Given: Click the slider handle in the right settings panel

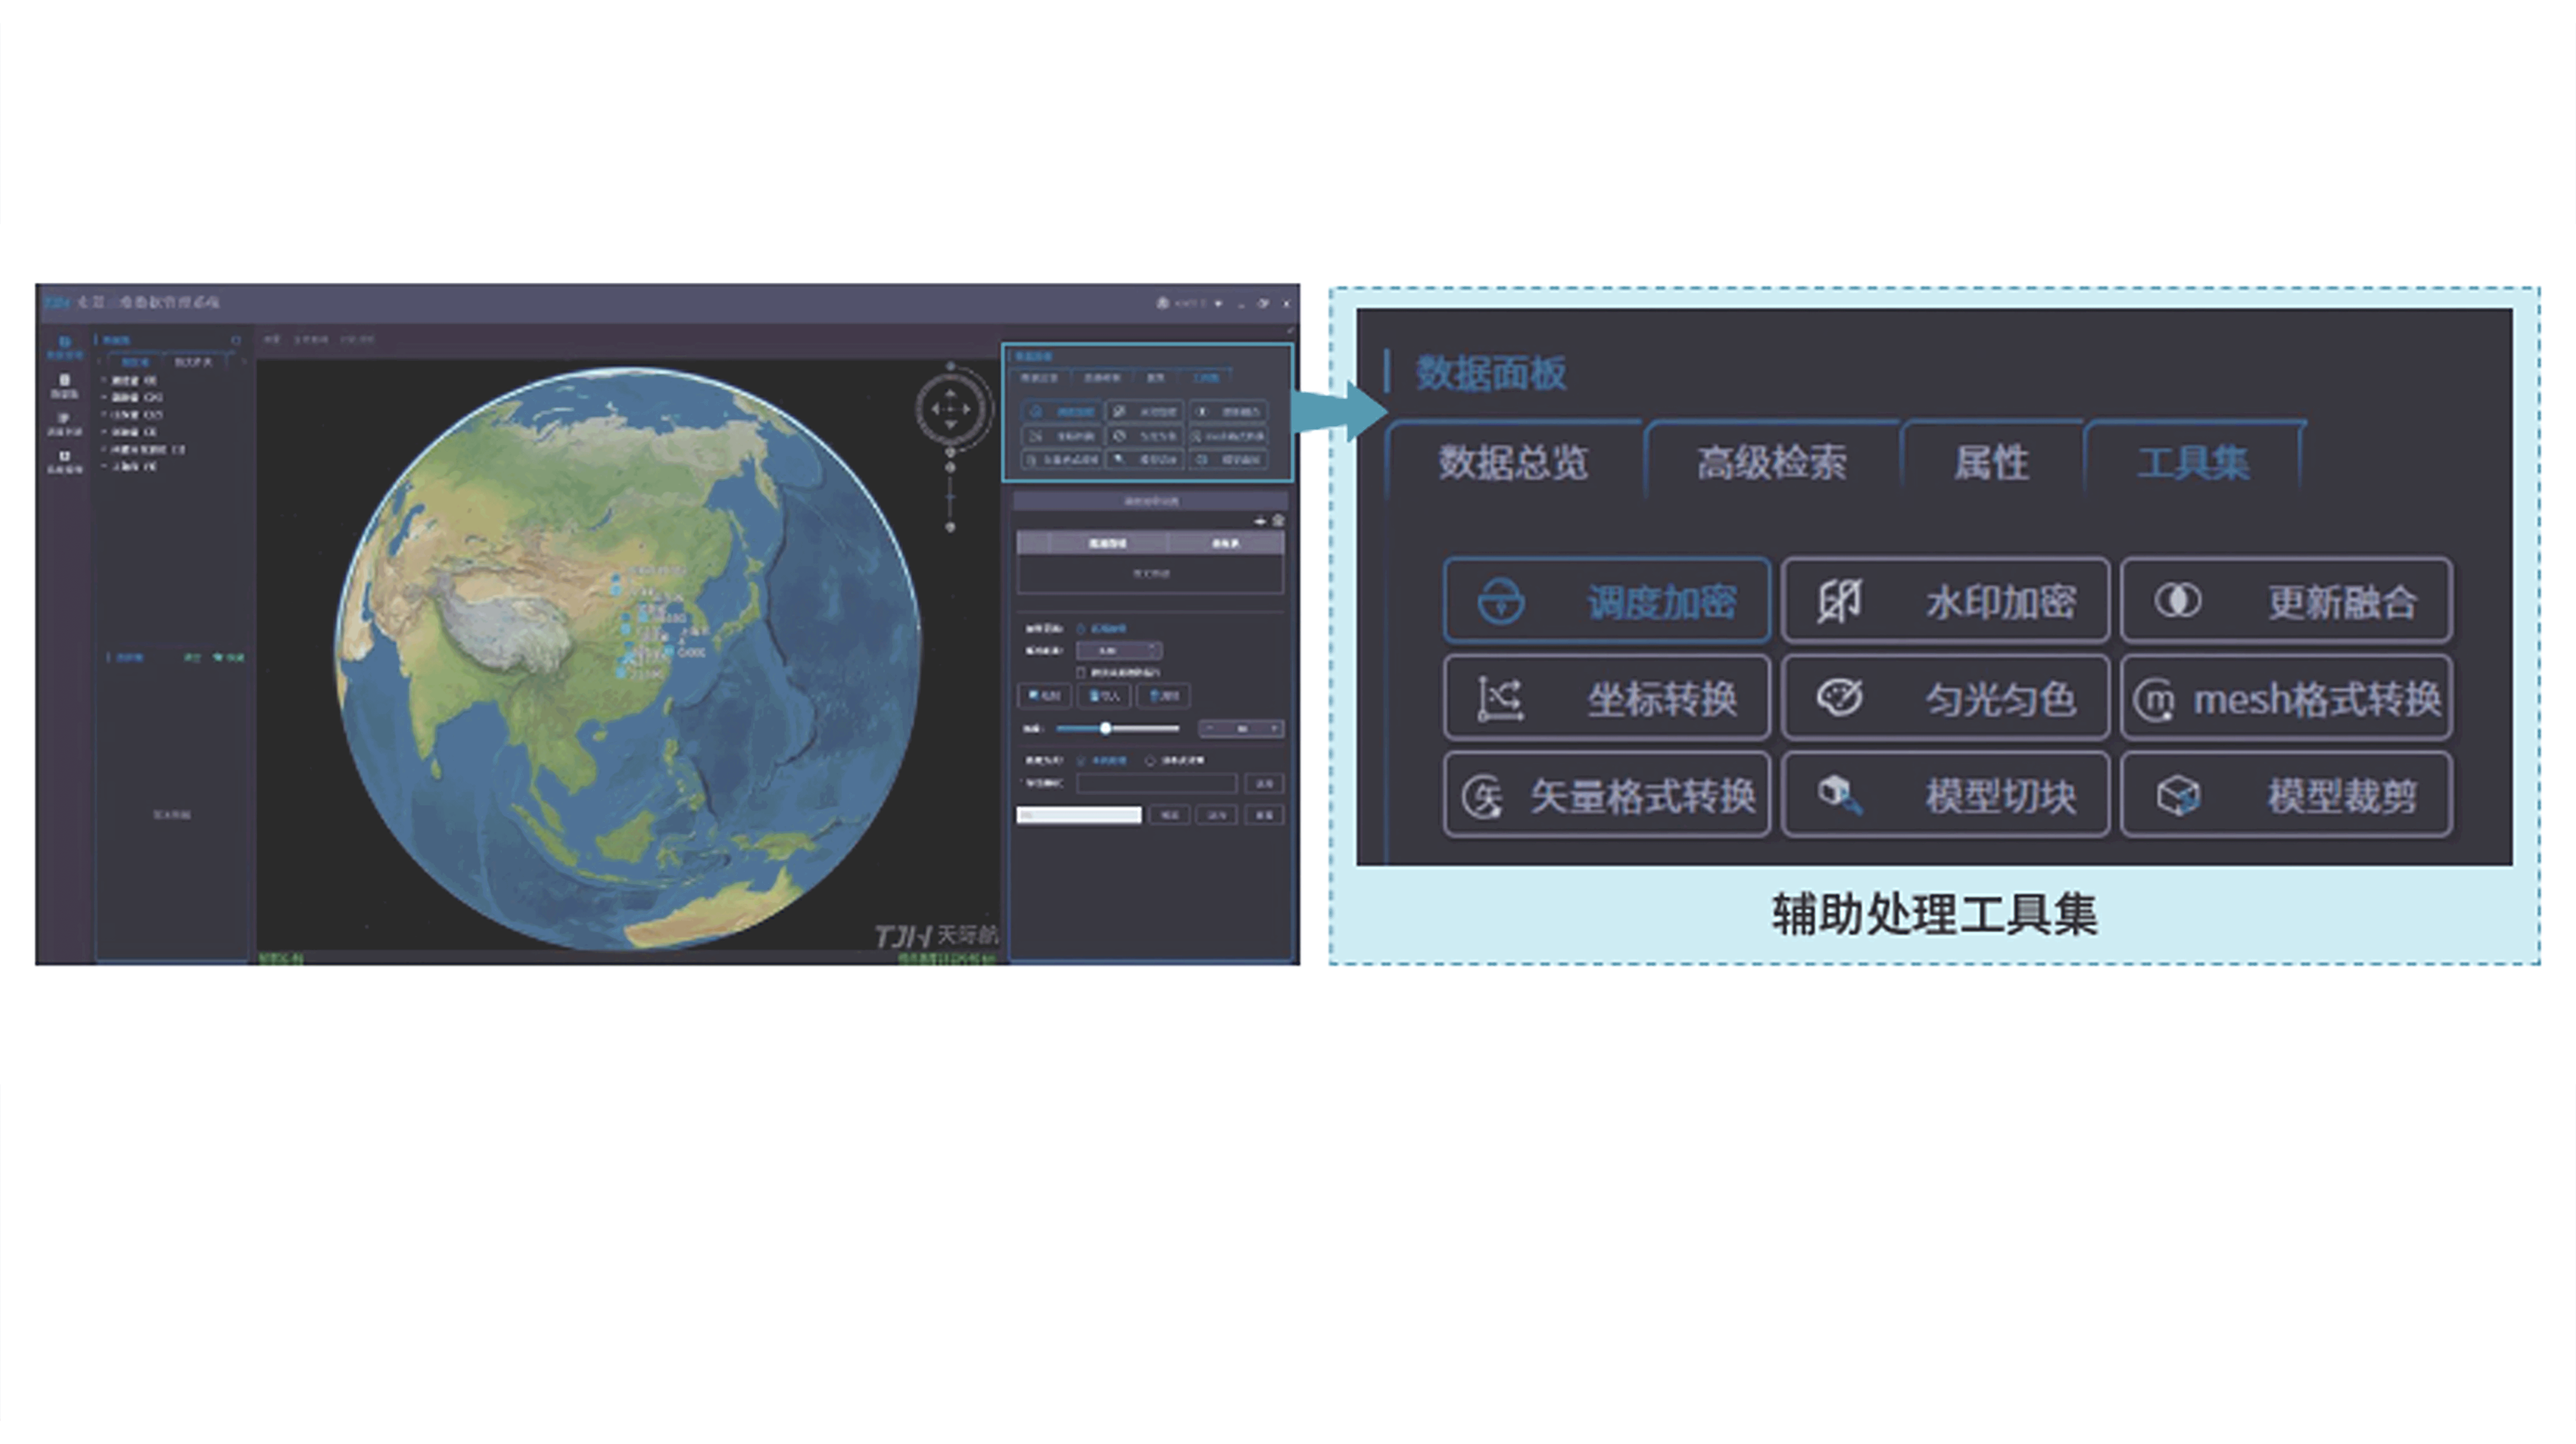Looking at the screenshot, I should pyautogui.click(x=1105, y=728).
